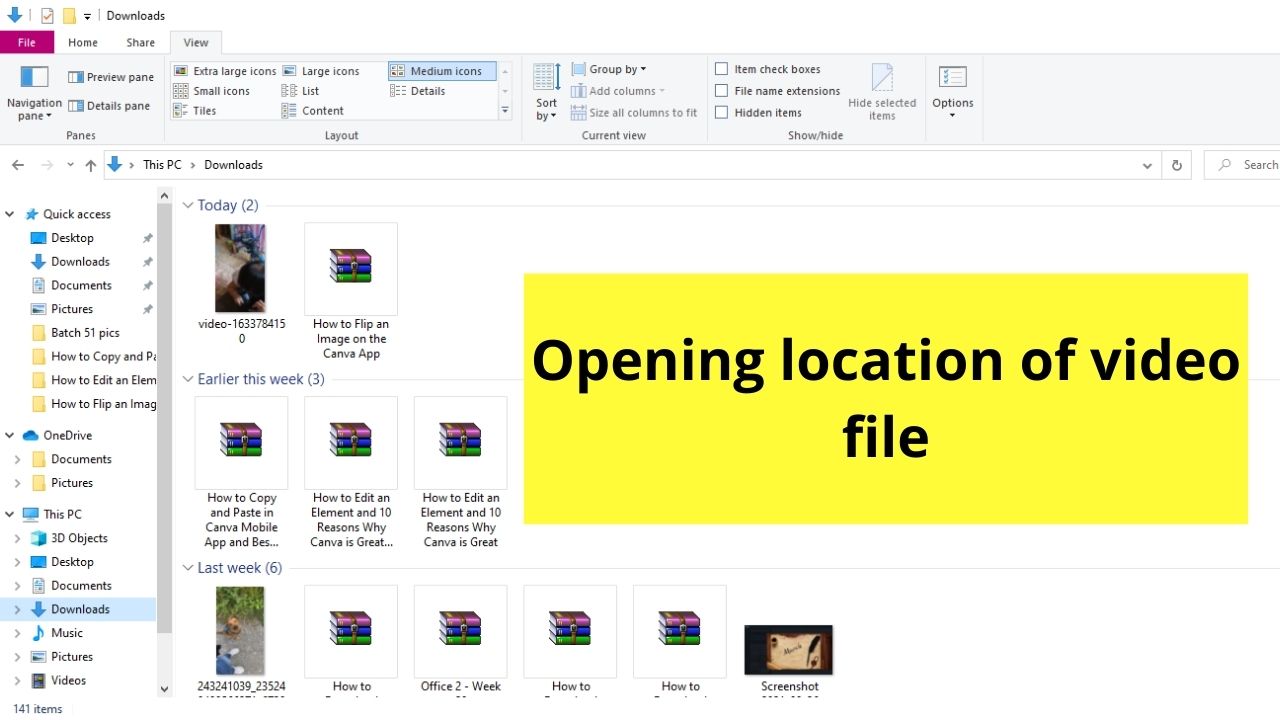
Task: Collapse the Quick access section
Action: pyautogui.click(x=9, y=213)
